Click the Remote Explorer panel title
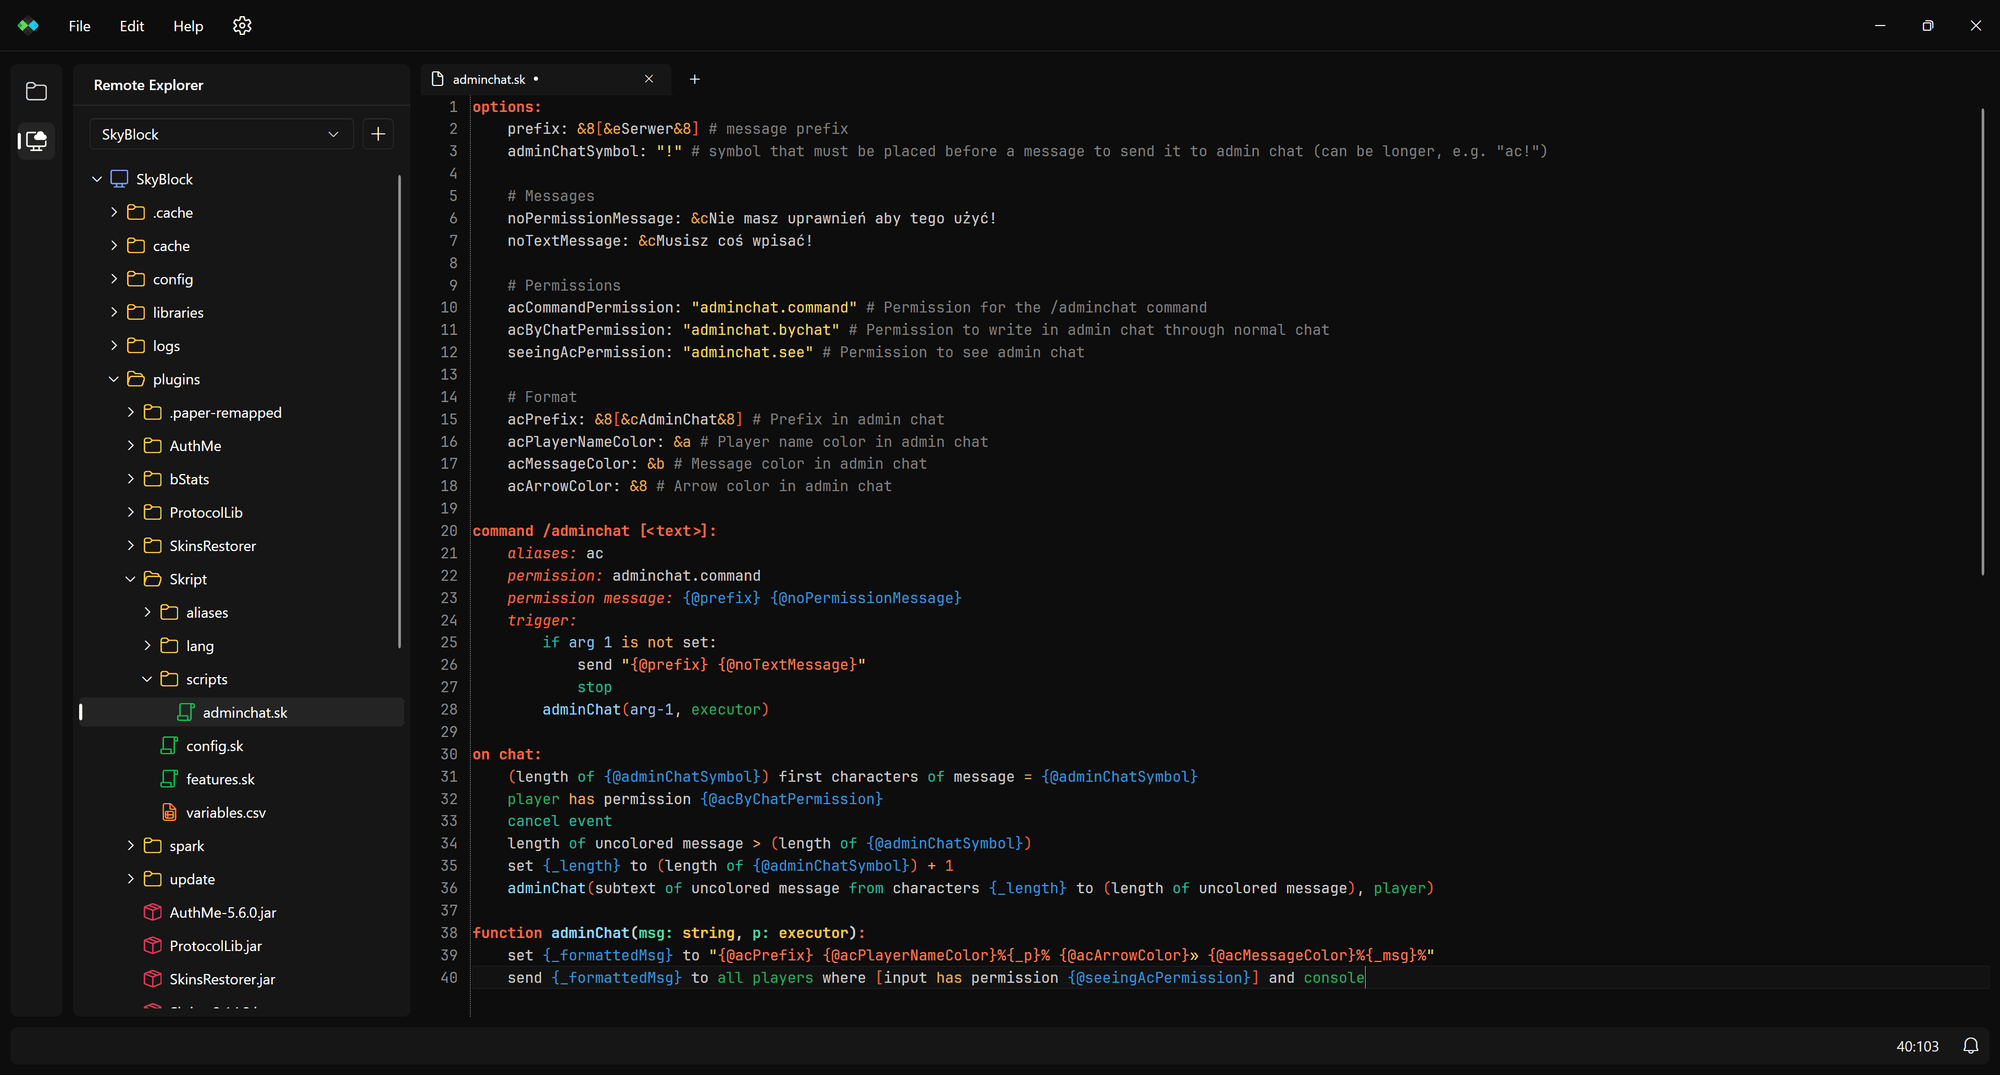Viewport: 2000px width, 1075px height. [148, 85]
